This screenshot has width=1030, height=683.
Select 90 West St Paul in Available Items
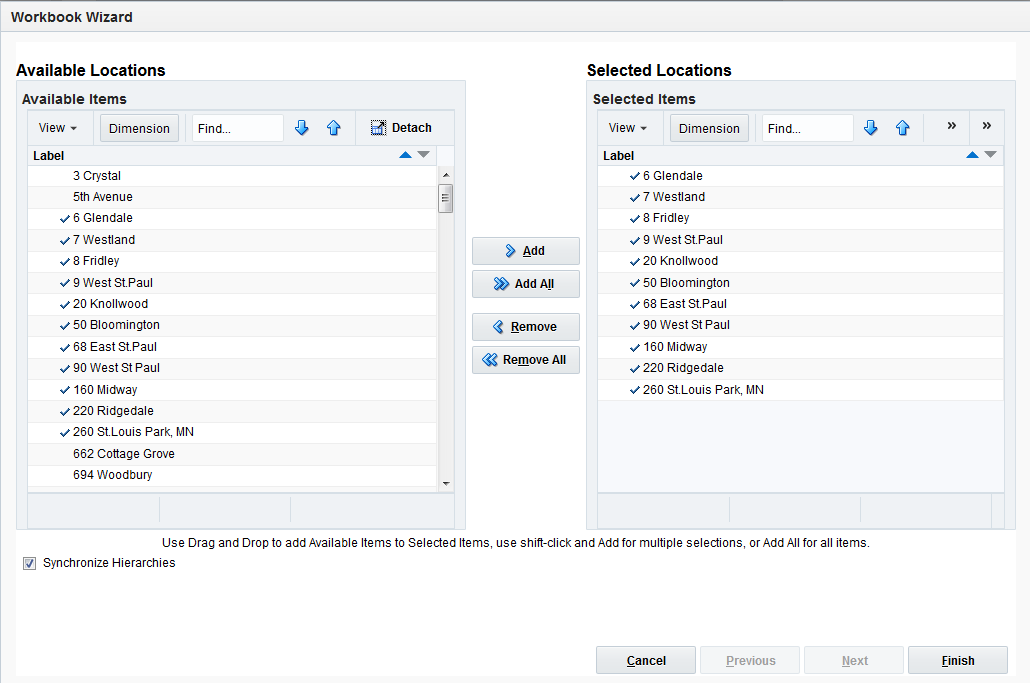(233, 368)
